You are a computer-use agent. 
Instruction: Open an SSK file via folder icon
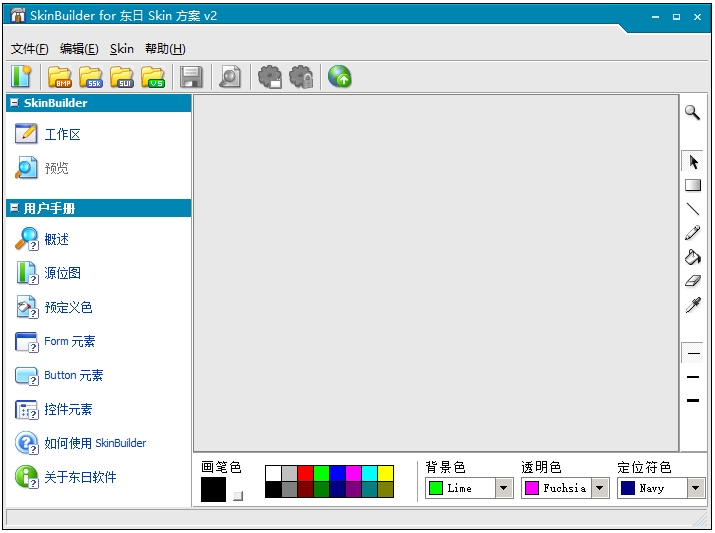click(91, 77)
